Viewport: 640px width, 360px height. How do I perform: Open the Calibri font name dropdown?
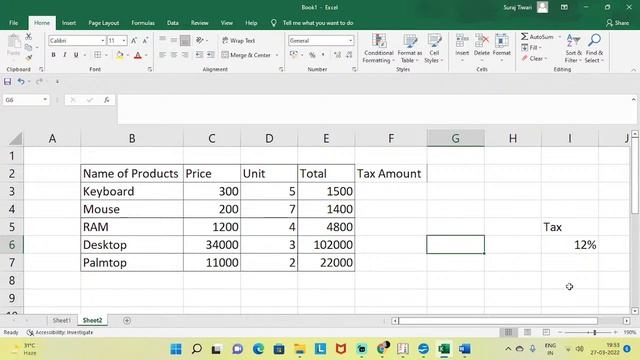(x=103, y=40)
